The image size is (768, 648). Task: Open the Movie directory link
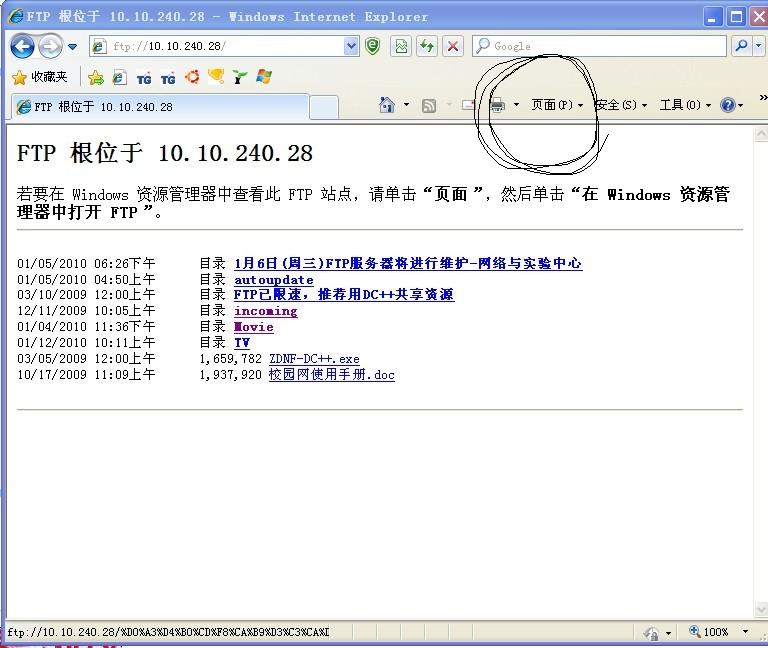tap(254, 327)
